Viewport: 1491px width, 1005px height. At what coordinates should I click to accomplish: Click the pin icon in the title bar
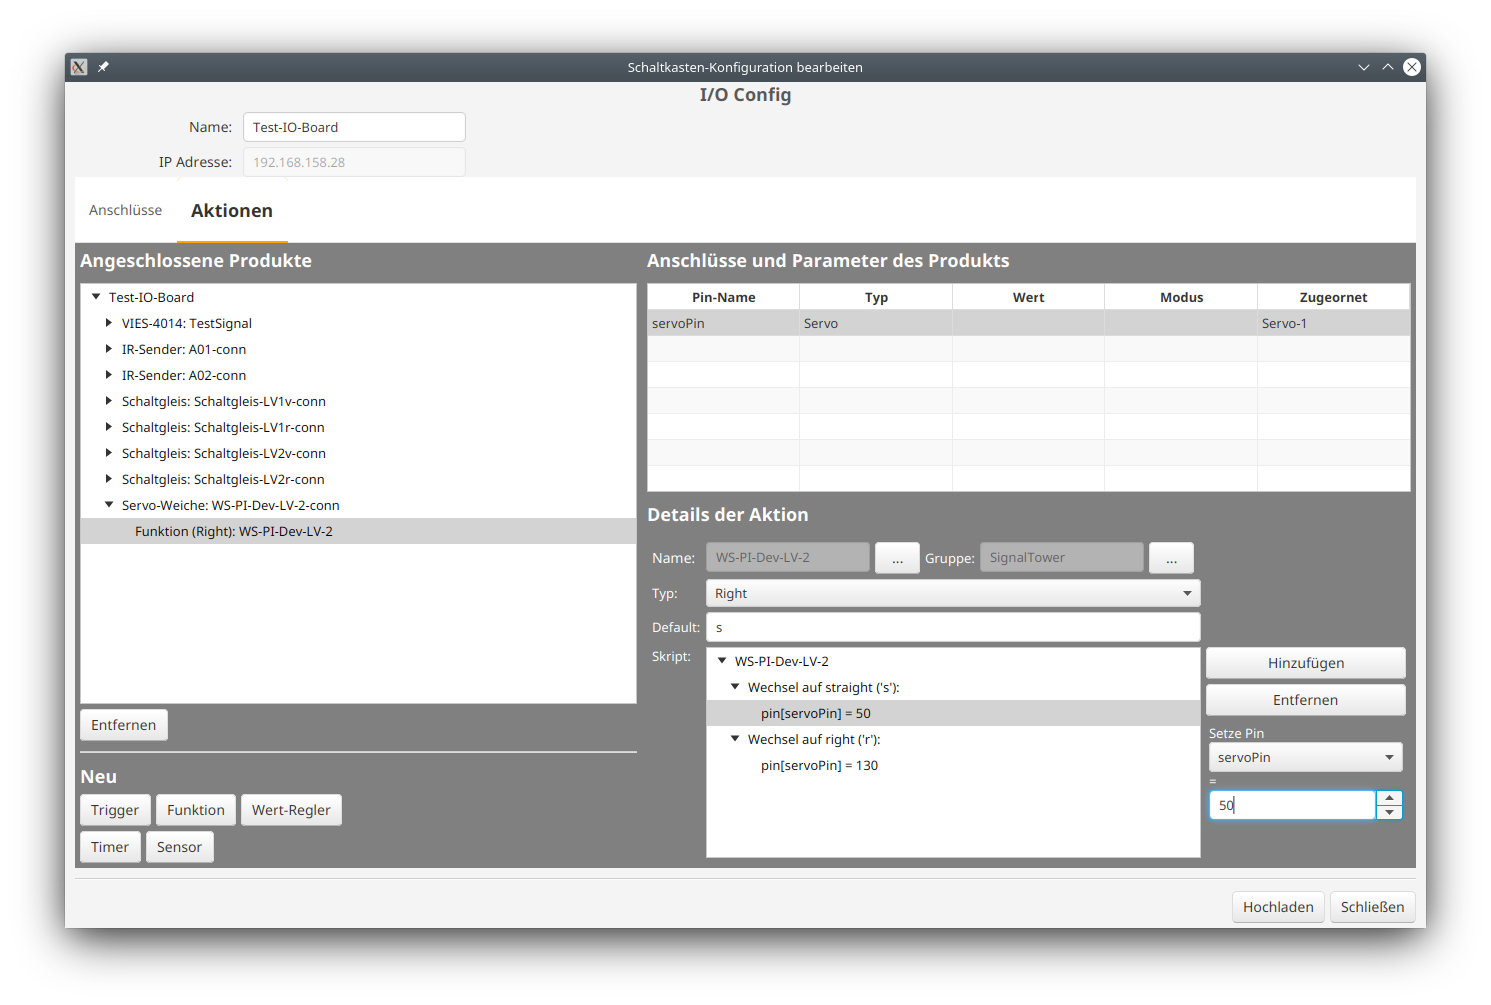(102, 67)
